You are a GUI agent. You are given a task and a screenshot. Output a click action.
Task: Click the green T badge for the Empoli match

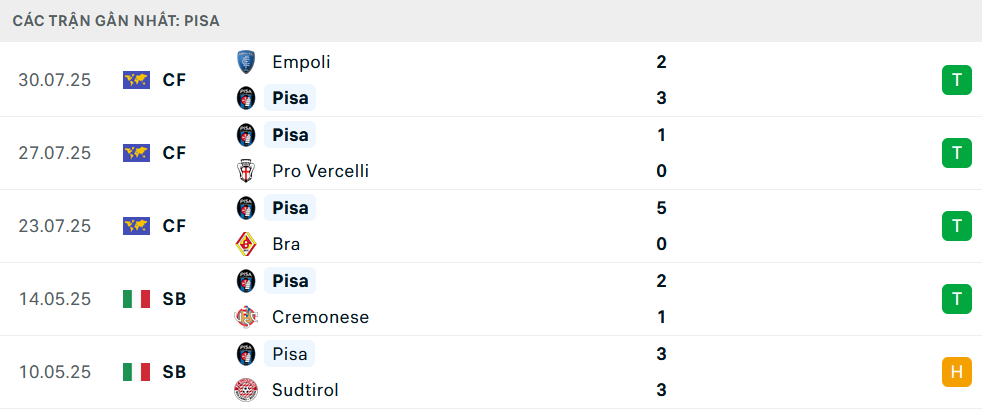[956, 80]
